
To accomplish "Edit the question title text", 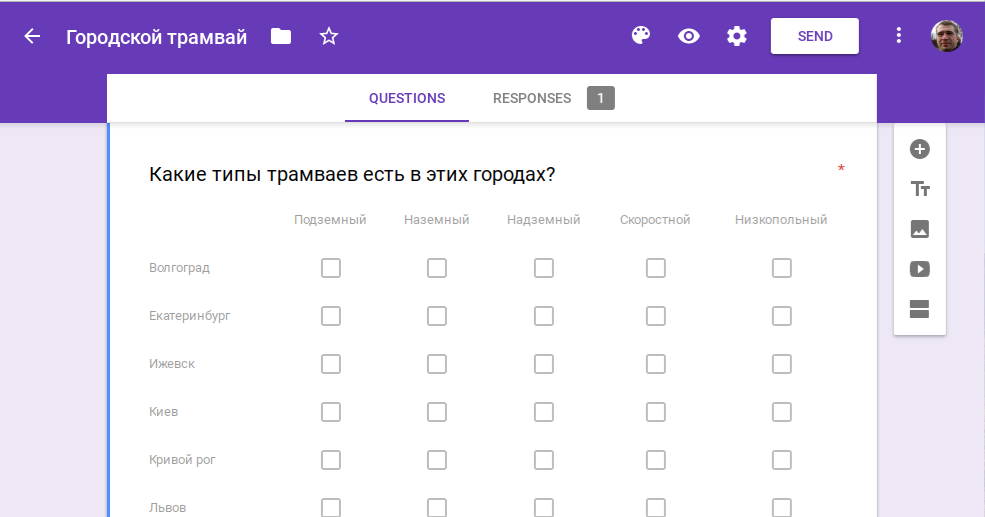I will [x=352, y=175].
